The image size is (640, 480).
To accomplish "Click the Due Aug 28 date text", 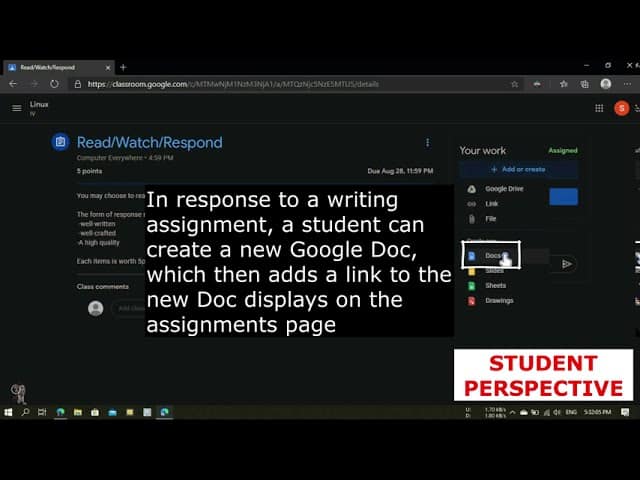I will (400, 171).
